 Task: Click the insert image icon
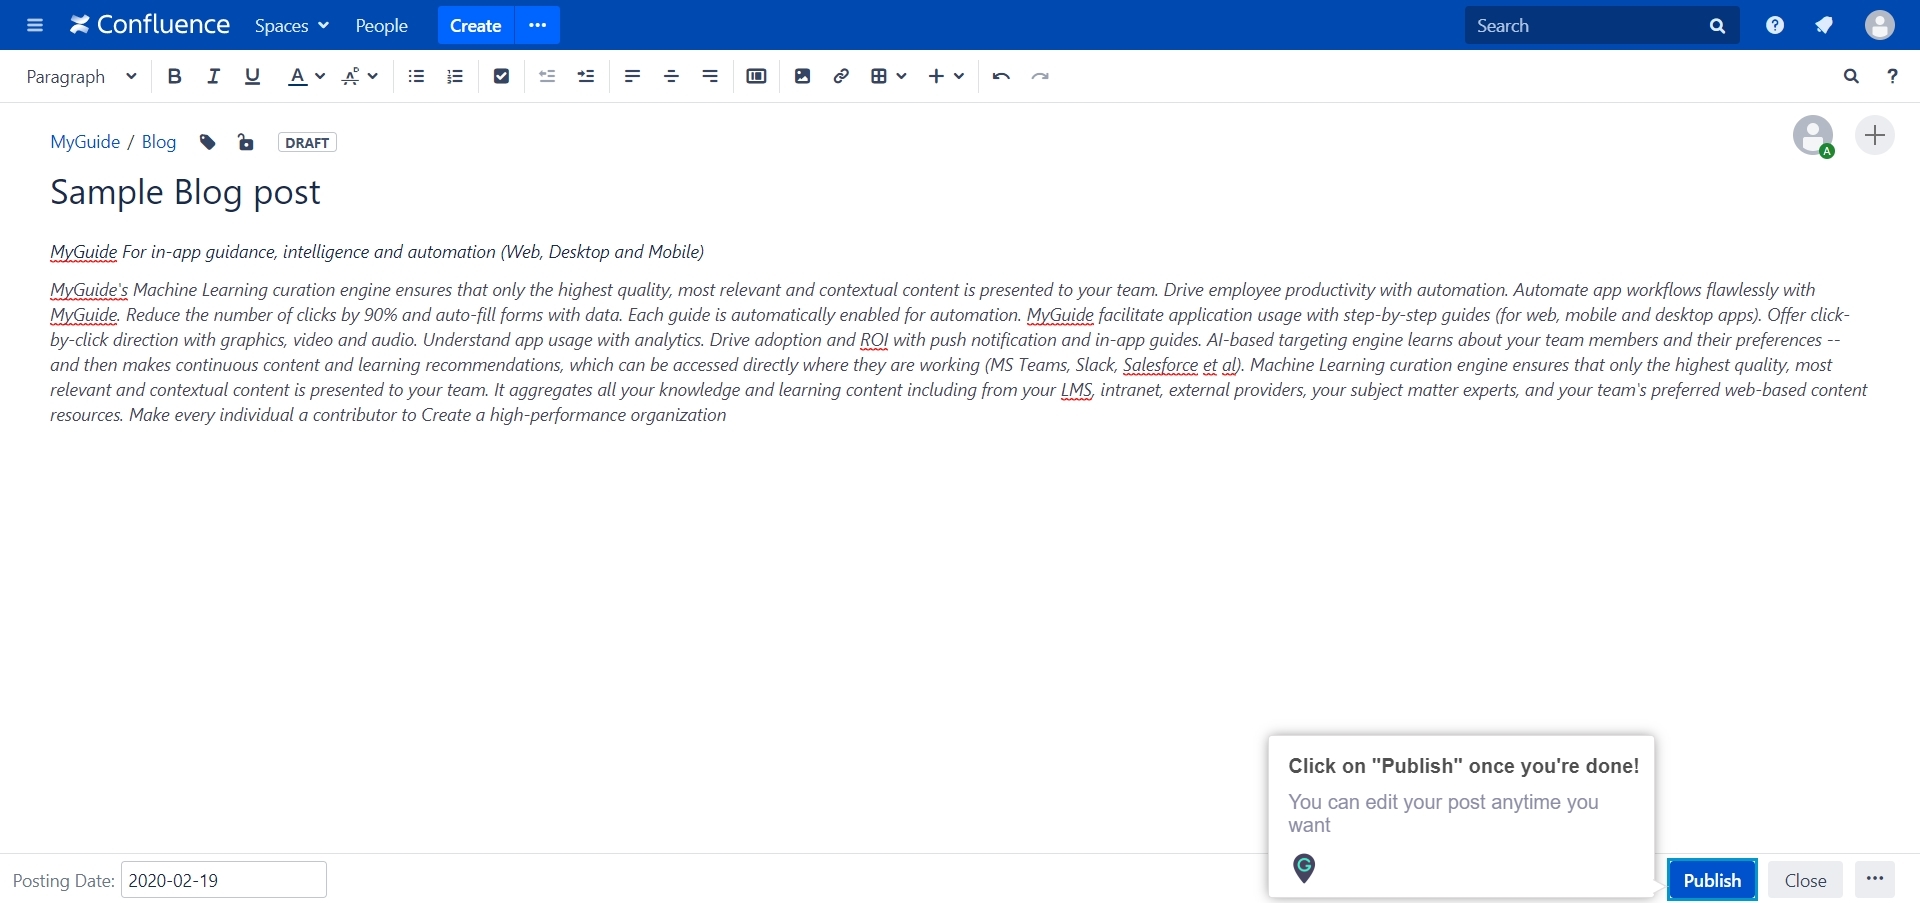click(x=803, y=77)
